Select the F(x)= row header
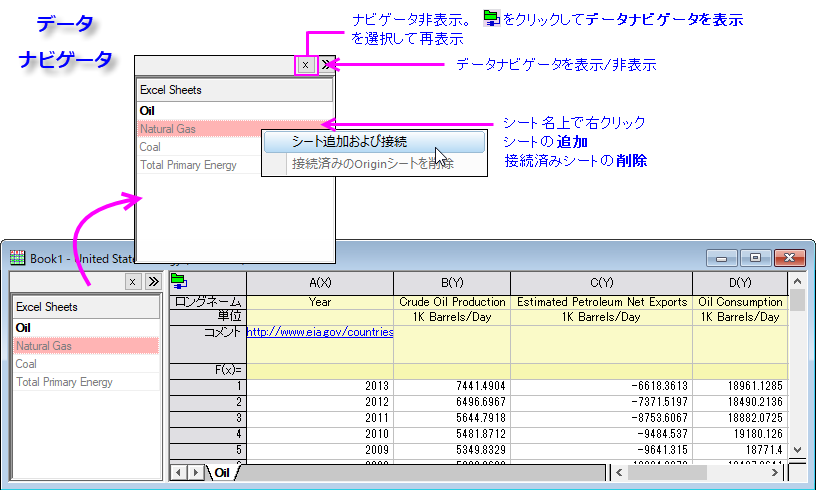Image resolution: width=816 pixels, height=490 pixels. tap(208, 370)
